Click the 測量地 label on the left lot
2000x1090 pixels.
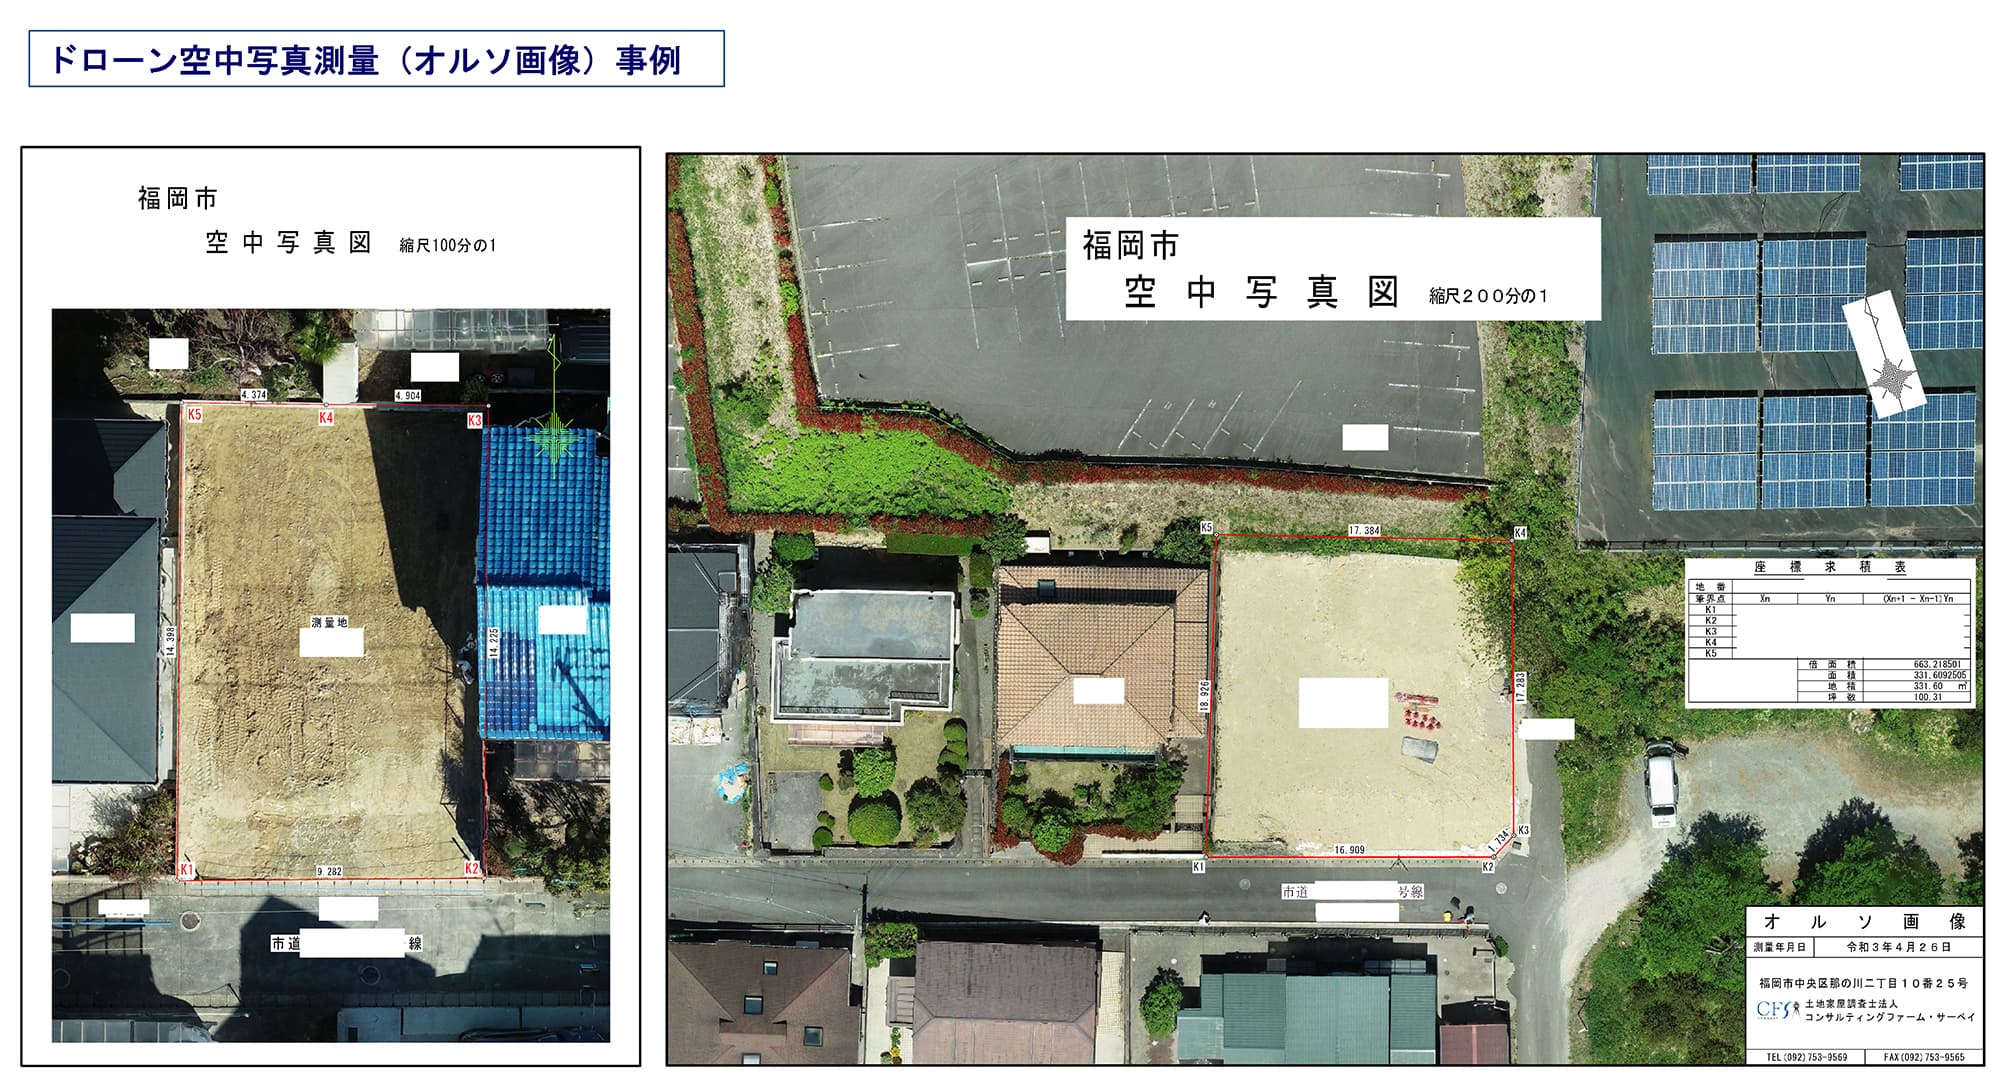(329, 622)
